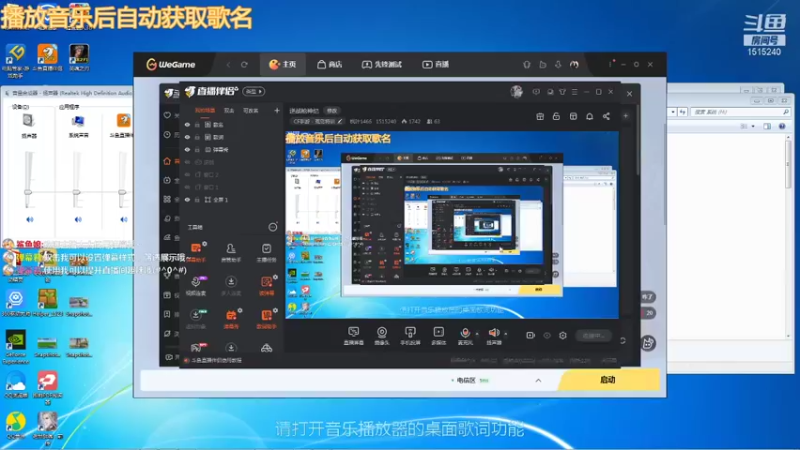The height and width of the screenshot is (450, 800).
Task: Click the heart icon in 直播伴侣 sidebar
Action: (167, 115)
